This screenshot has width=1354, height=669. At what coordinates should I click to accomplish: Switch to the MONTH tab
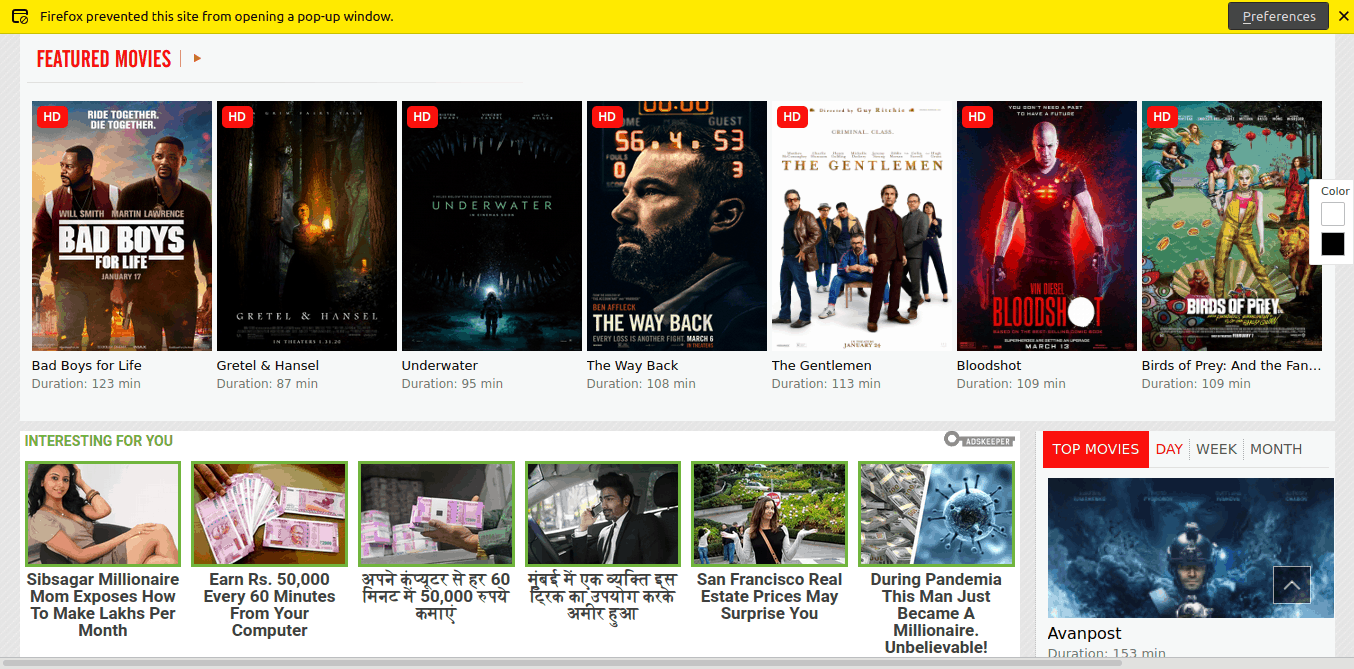[x=1276, y=449]
